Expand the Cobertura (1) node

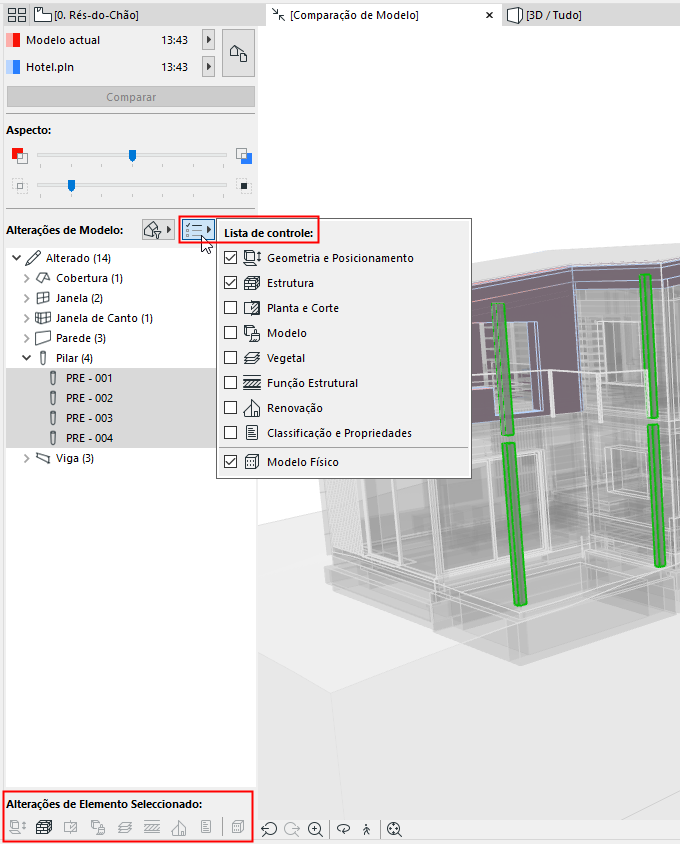coord(26,278)
